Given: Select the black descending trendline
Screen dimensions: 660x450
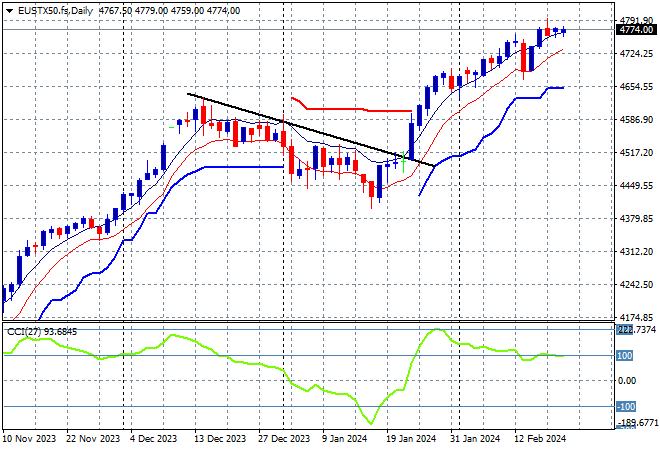Looking at the screenshot, I should [x=311, y=130].
